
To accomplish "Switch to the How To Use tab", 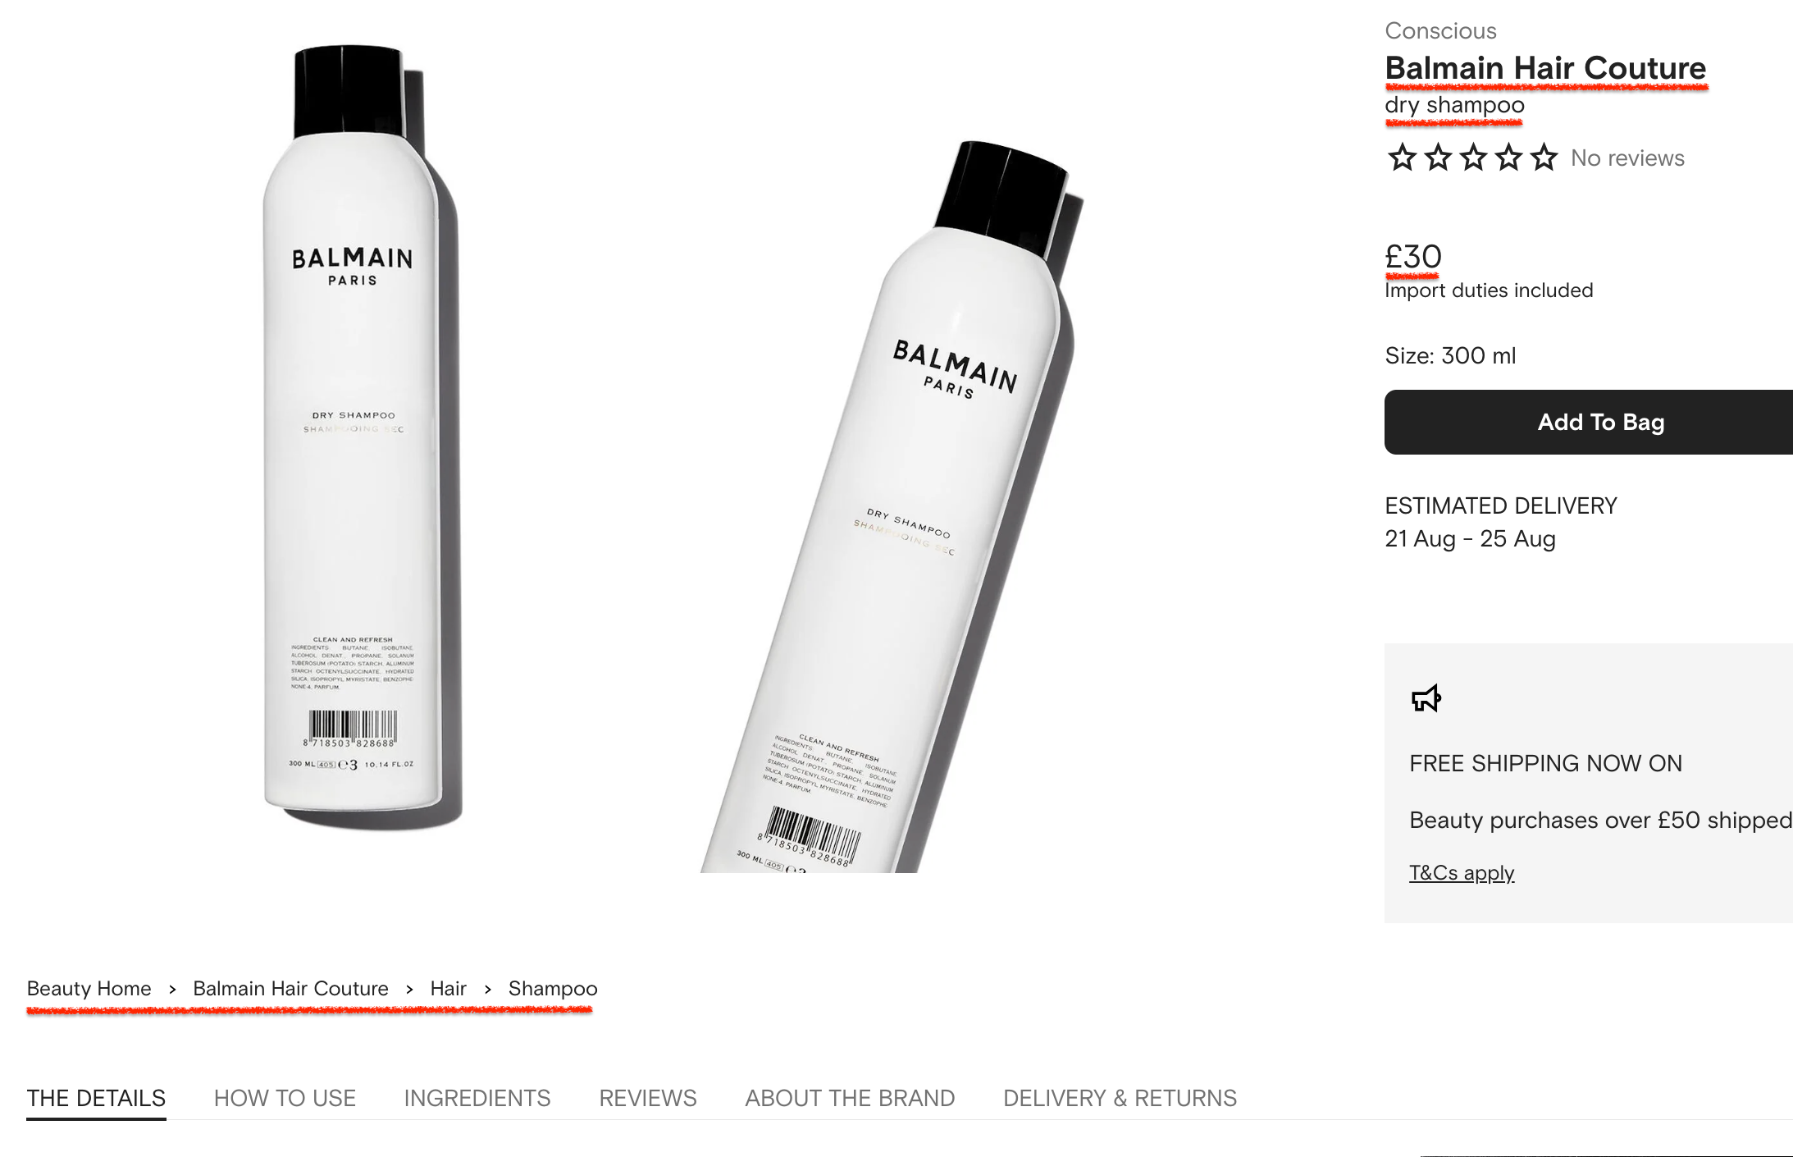I will coord(285,1098).
